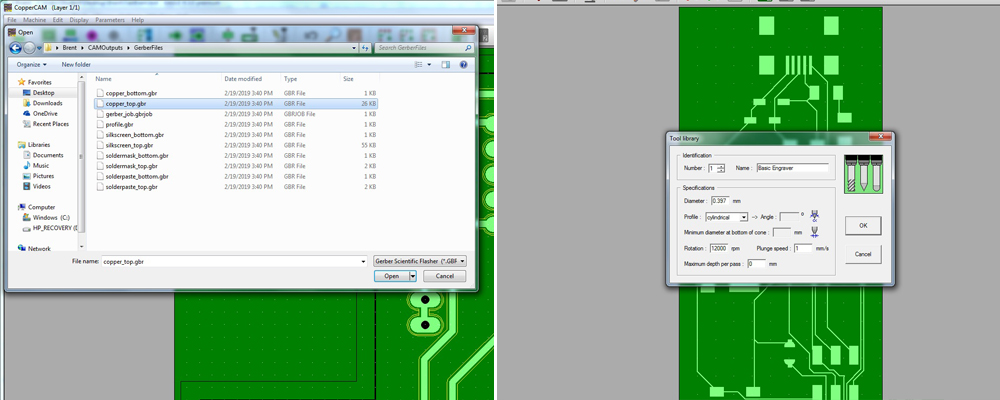Open Downloads from the navigation pane
Viewport: 1000px width, 400px height.
(x=47, y=103)
